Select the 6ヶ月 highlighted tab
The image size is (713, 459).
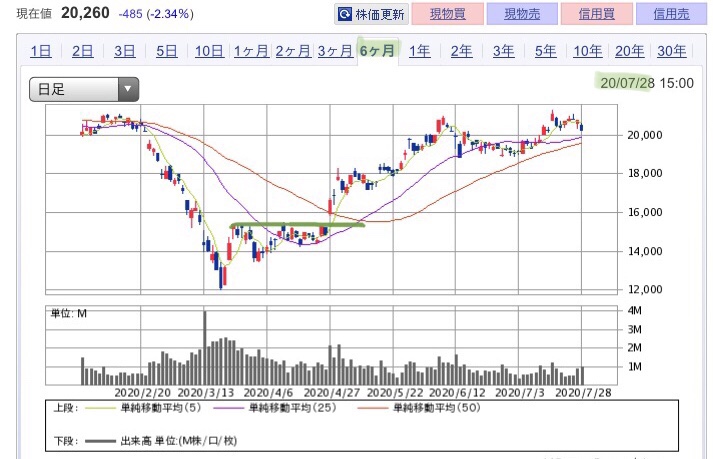377,51
